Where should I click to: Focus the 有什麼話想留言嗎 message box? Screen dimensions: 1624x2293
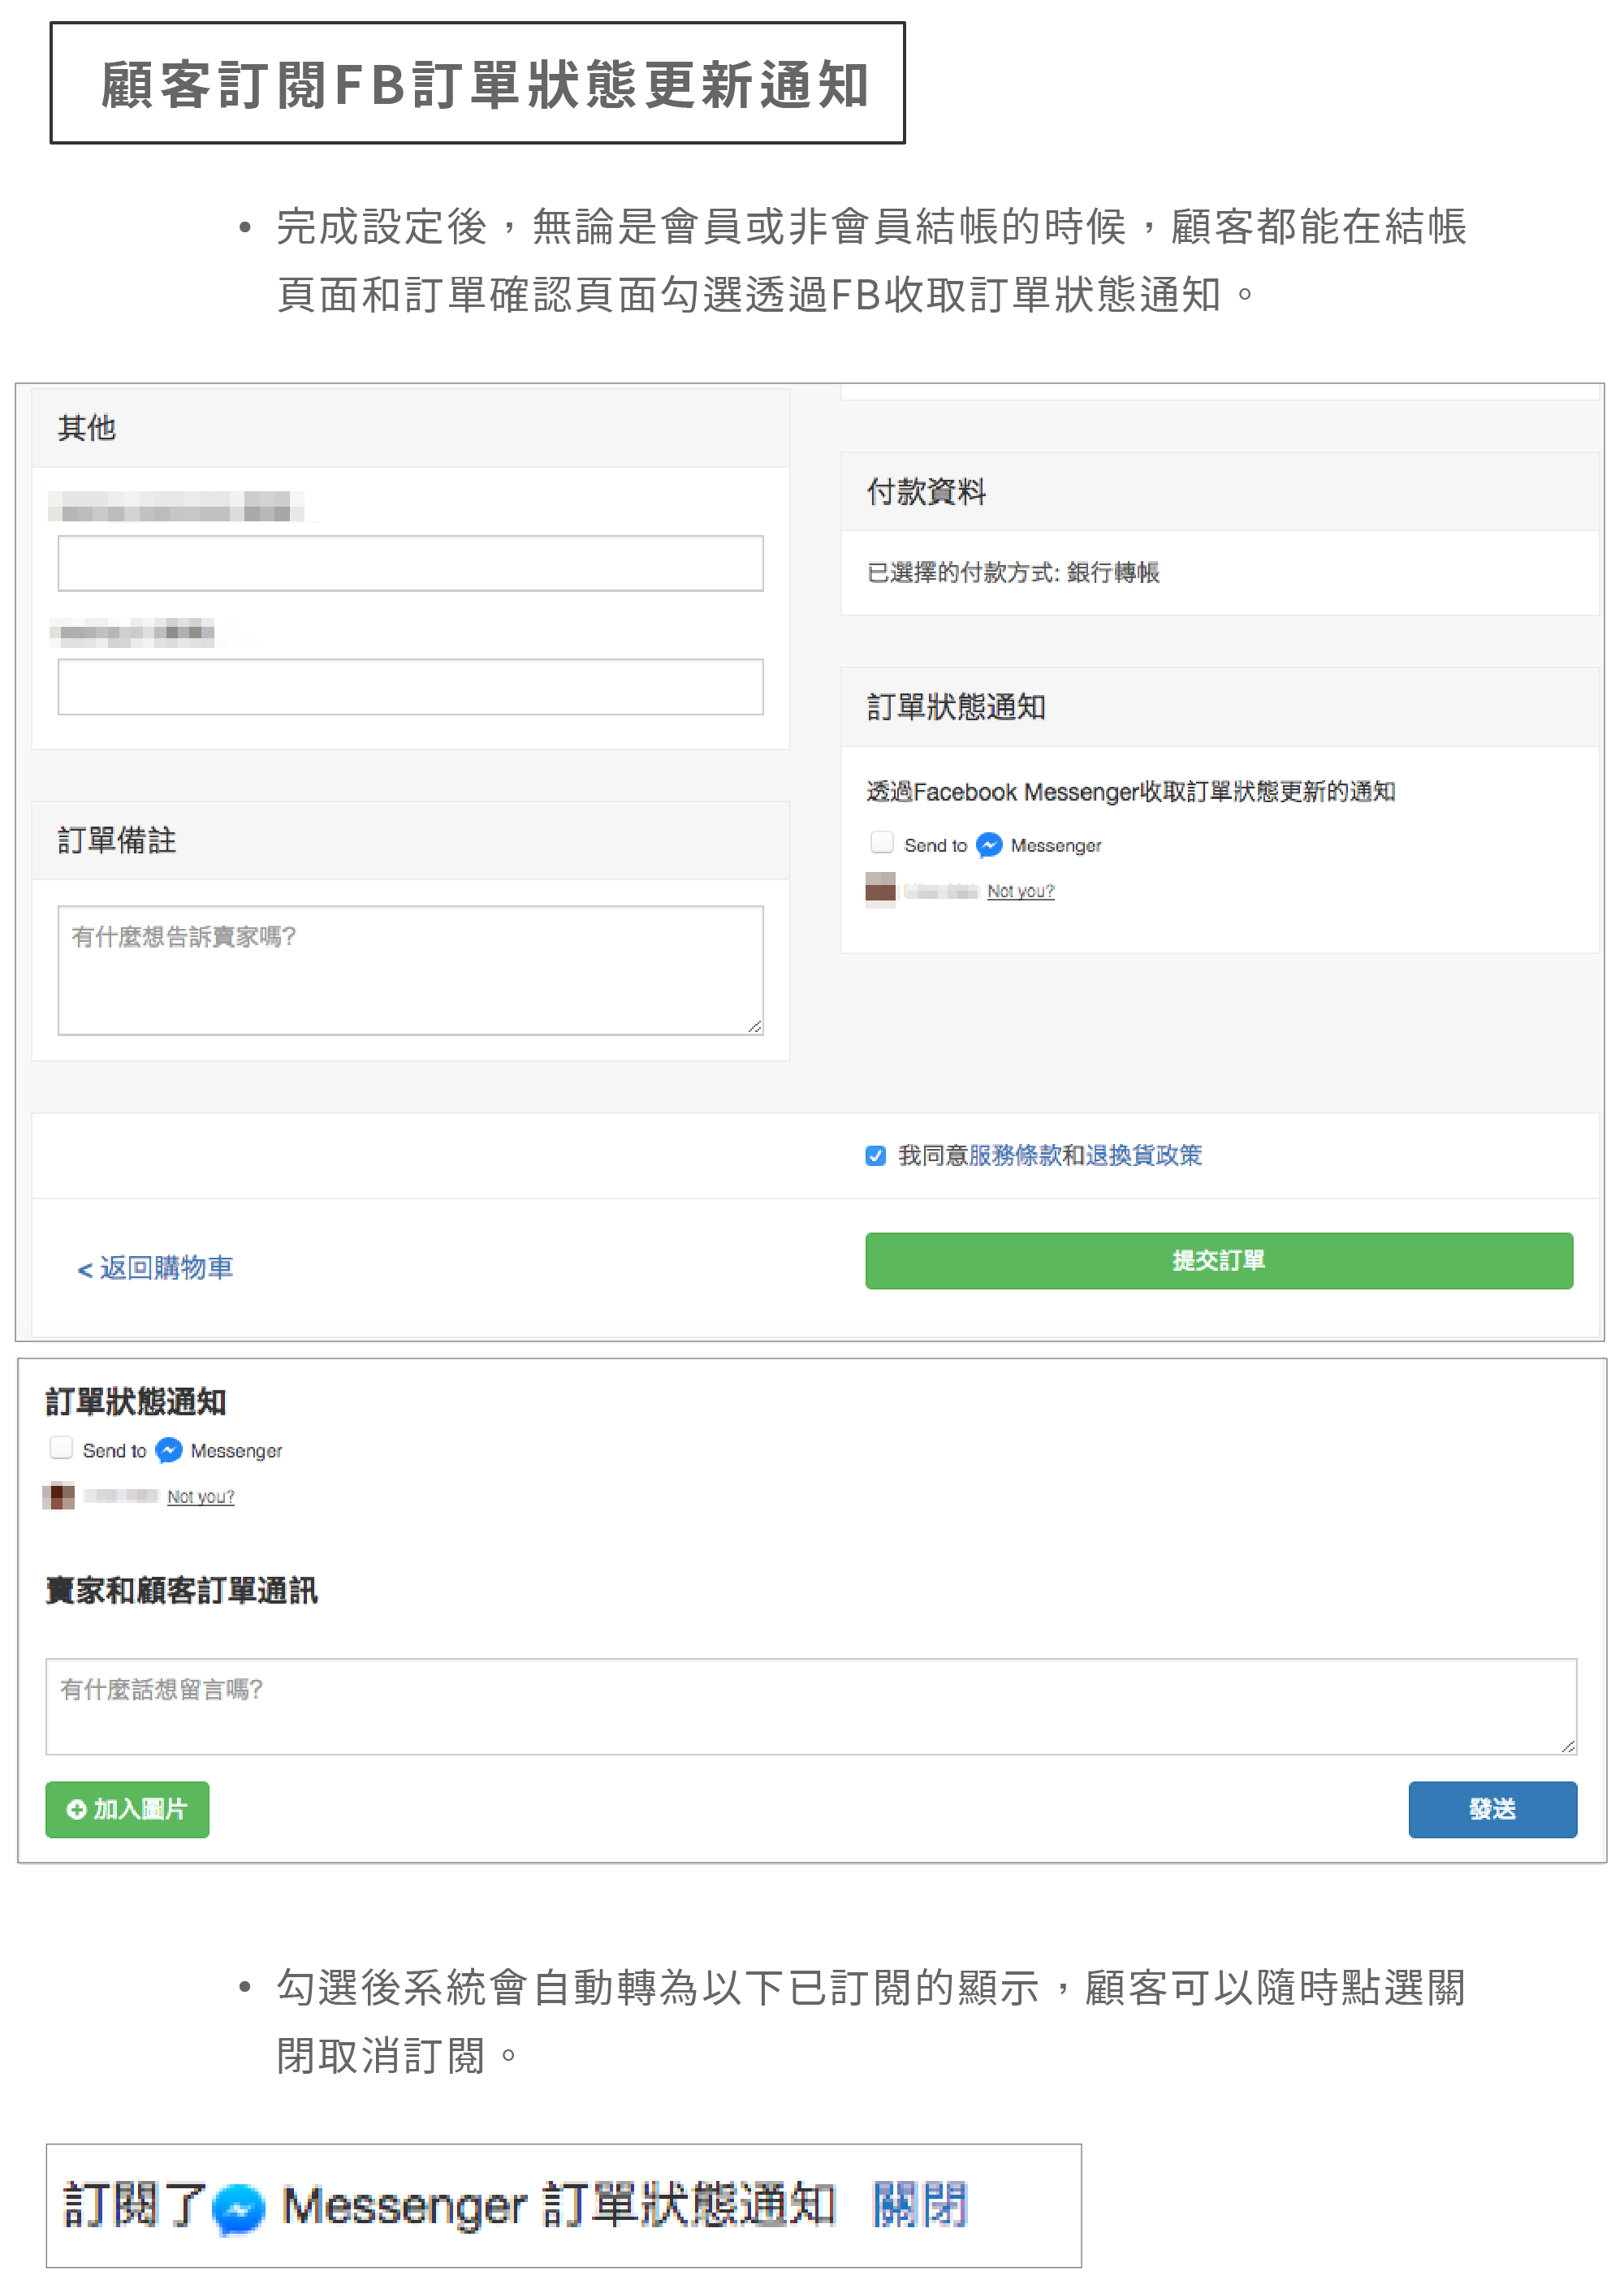[x=810, y=1706]
